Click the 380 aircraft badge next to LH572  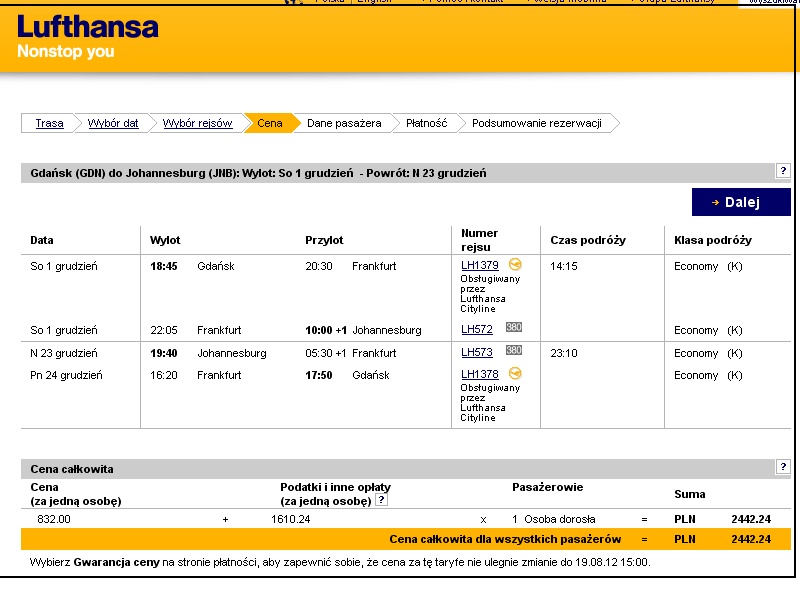pyautogui.click(x=514, y=327)
